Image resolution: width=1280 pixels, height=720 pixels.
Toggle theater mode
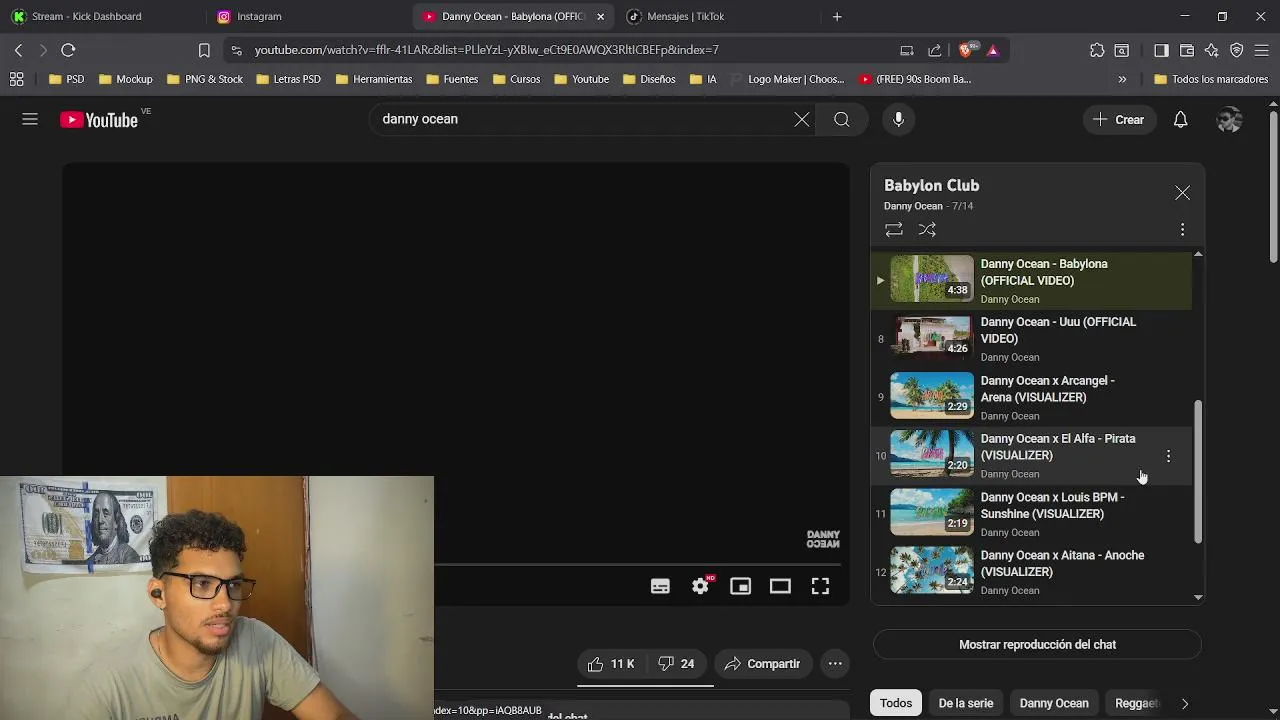[780, 586]
